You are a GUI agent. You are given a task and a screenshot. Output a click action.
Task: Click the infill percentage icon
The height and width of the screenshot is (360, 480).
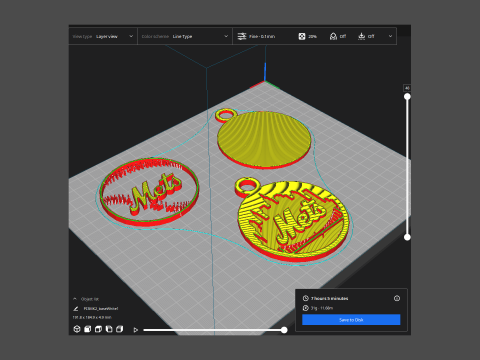(302, 36)
